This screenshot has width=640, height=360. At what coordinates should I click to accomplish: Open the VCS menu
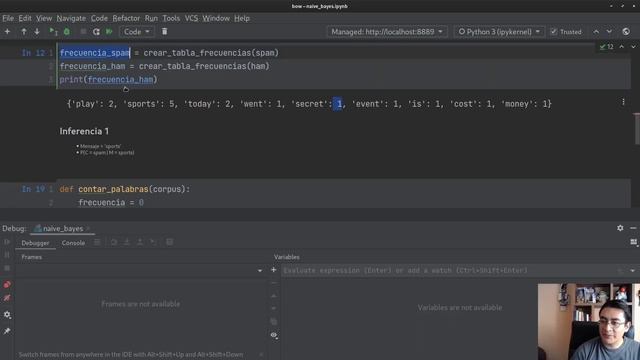click(191, 18)
